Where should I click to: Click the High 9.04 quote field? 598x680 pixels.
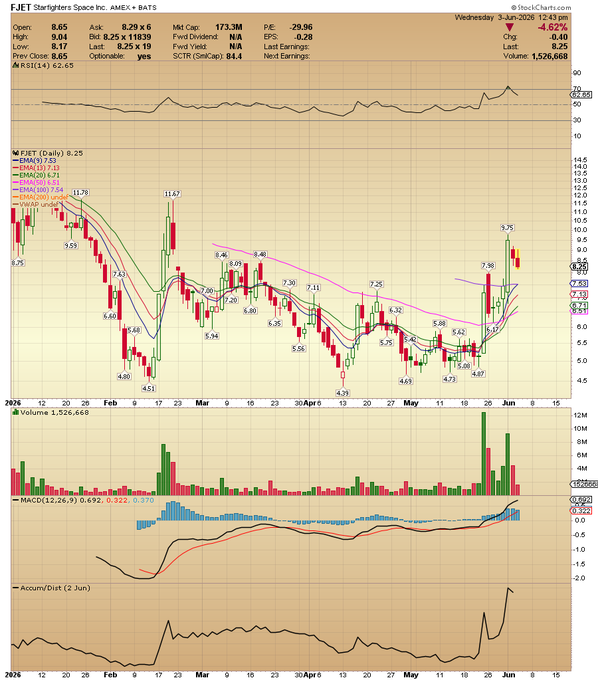[x=40, y=37]
